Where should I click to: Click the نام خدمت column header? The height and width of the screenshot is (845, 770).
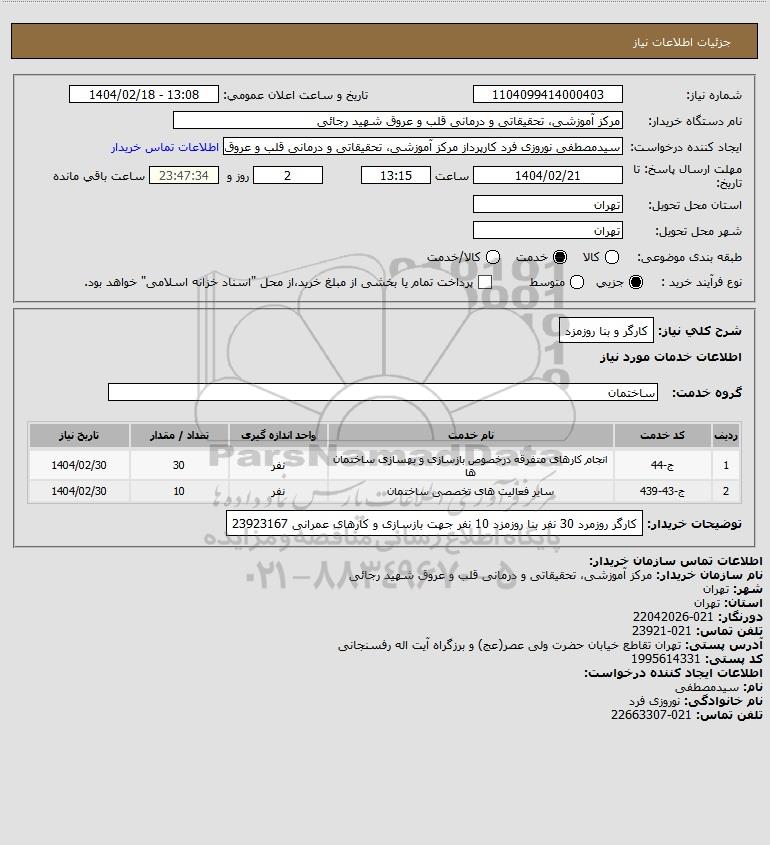(470, 435)
